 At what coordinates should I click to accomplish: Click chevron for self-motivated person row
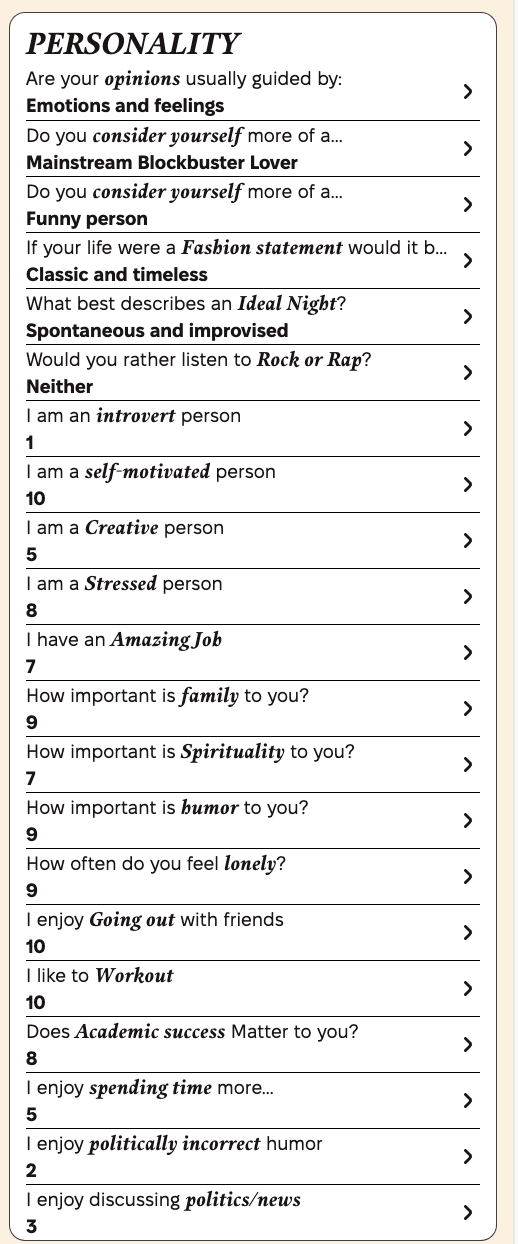pos(468,484)
